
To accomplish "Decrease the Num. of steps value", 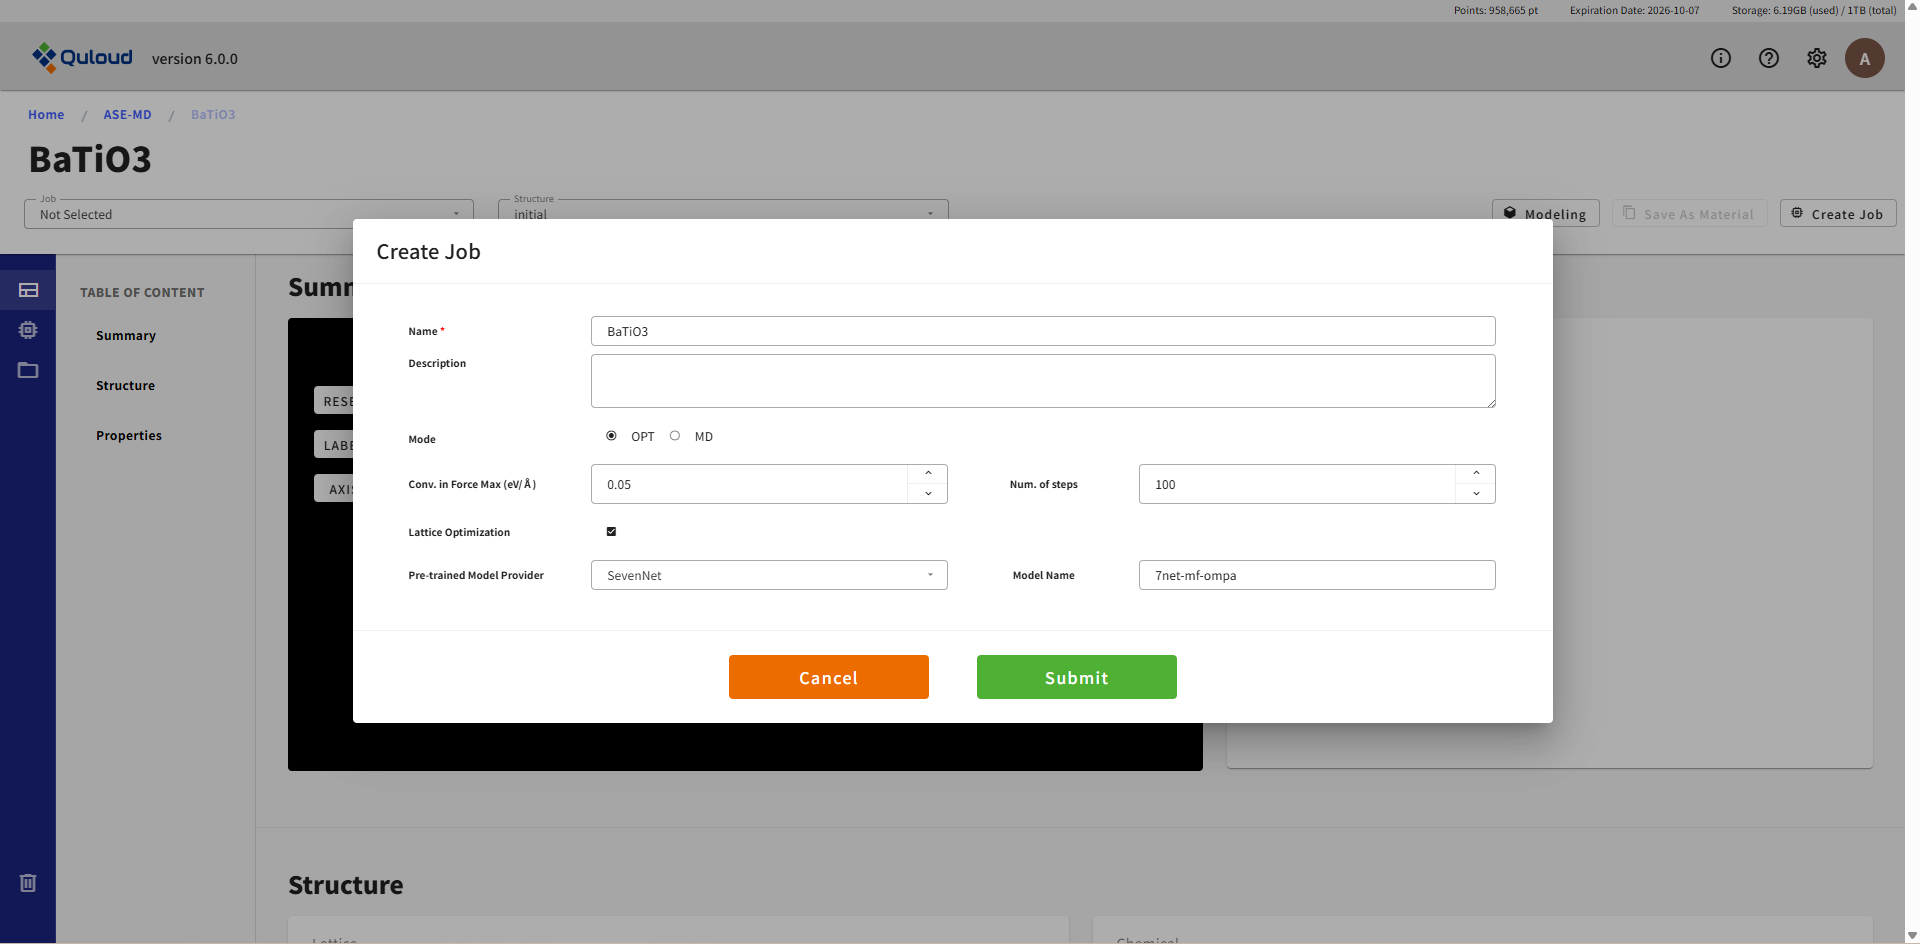I will (1476, 494).
